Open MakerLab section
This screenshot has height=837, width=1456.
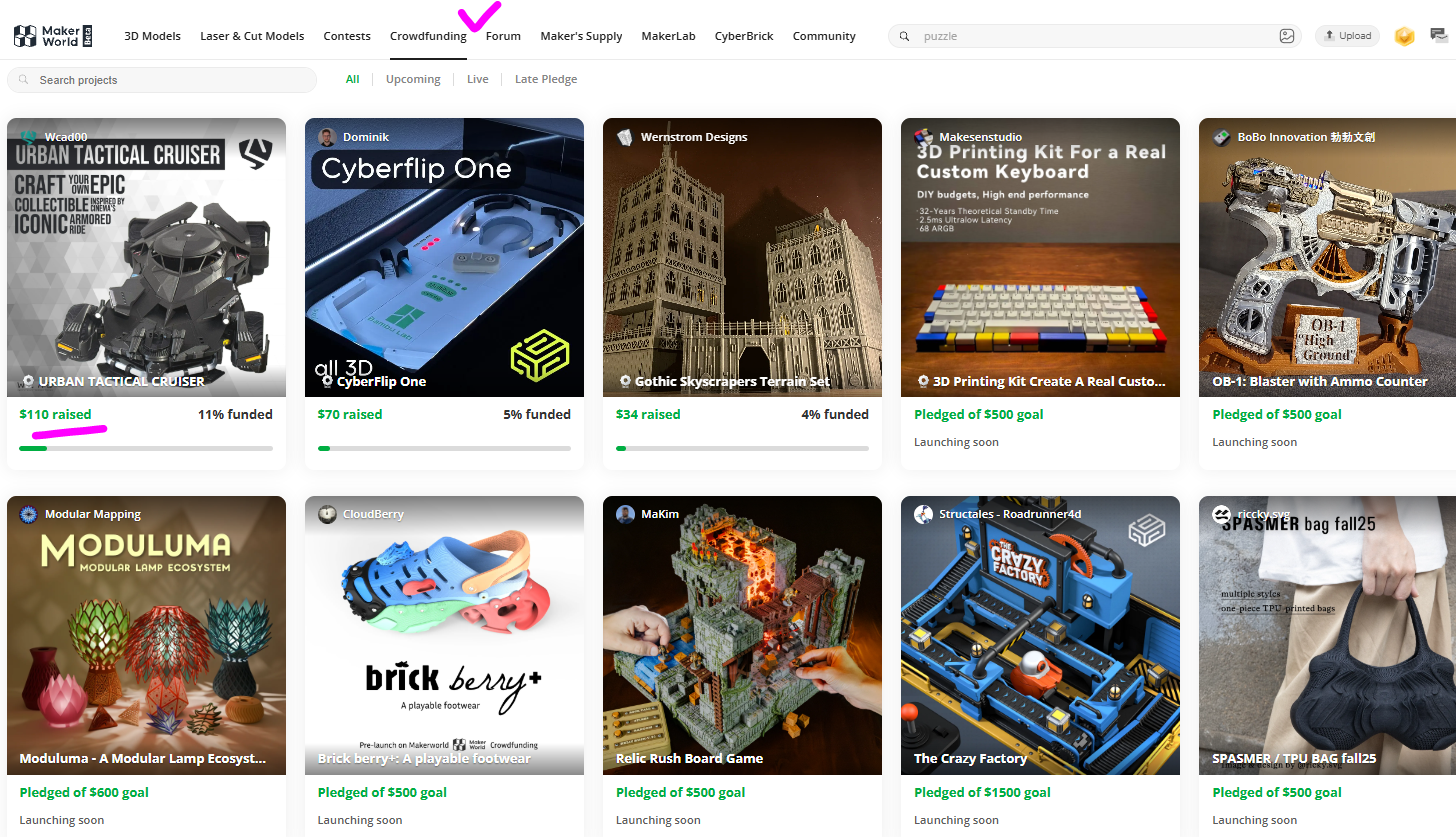[668, 36]
